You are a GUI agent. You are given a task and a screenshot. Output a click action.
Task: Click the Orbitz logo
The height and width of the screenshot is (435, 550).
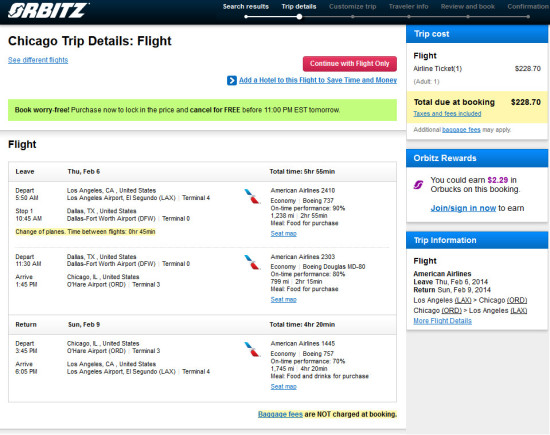(48, 10)
